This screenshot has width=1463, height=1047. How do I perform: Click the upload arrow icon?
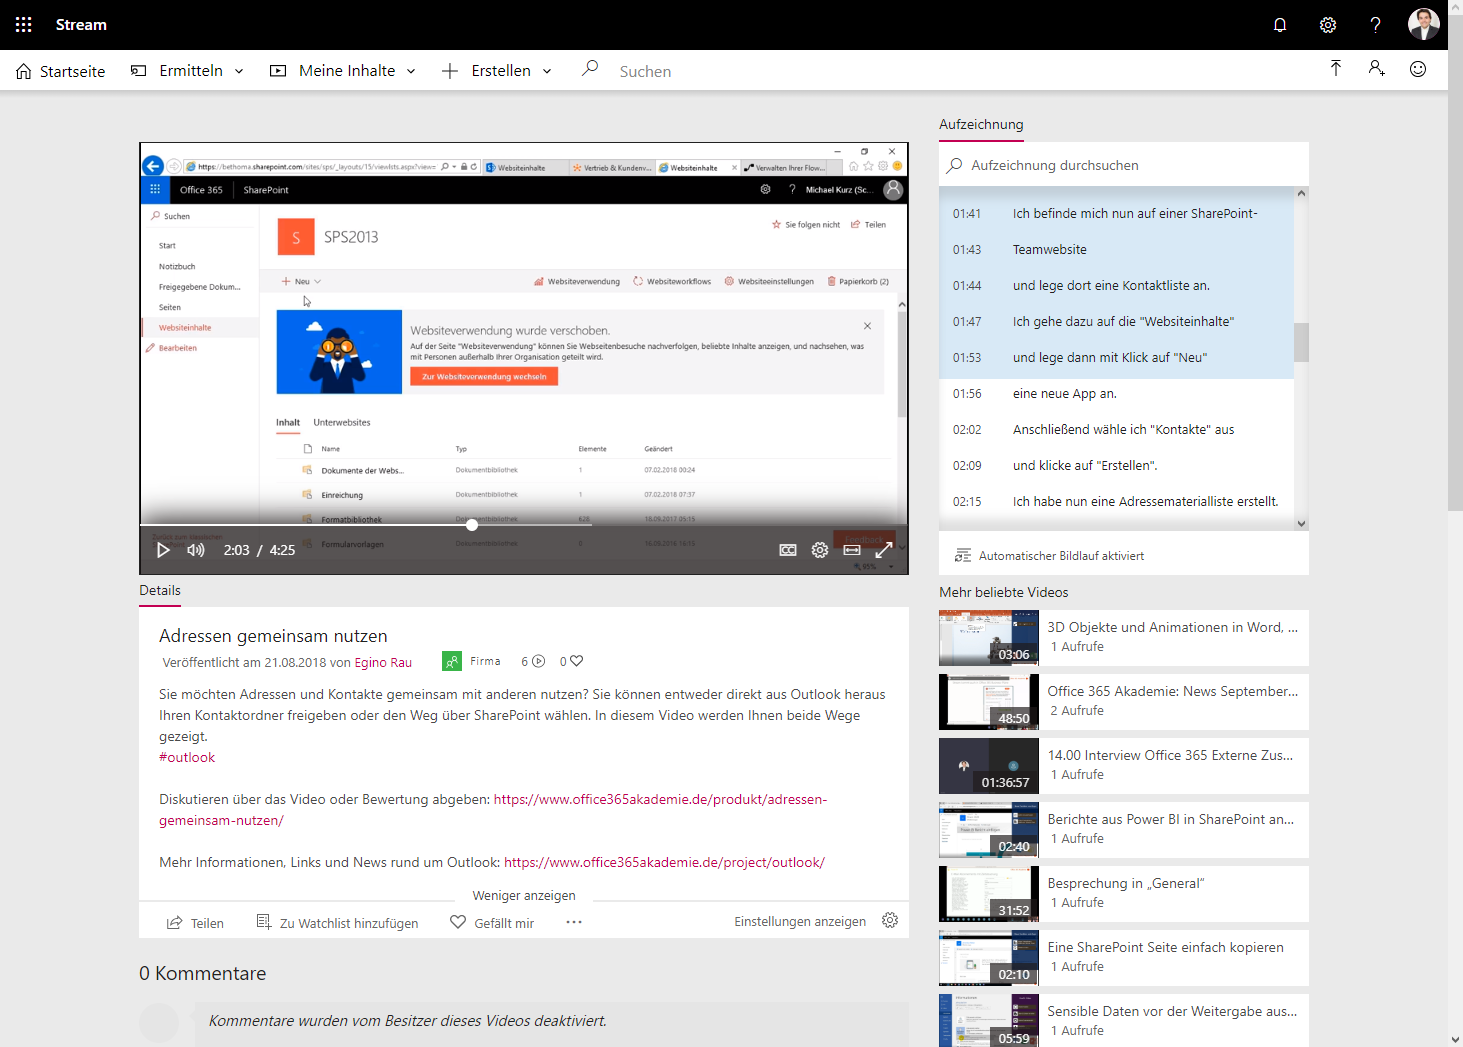point(1335,68)
